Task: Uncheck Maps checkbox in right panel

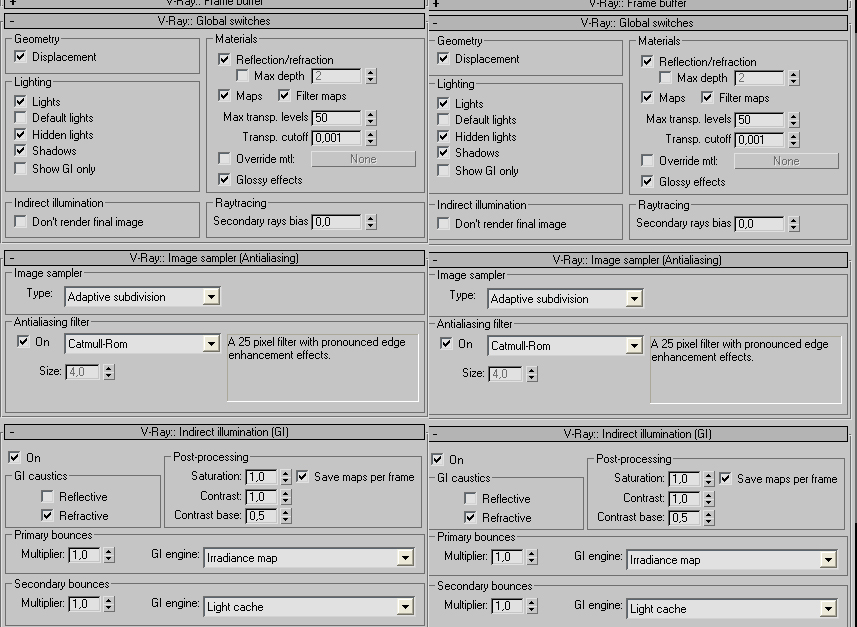Action: (x=647, y=98)
